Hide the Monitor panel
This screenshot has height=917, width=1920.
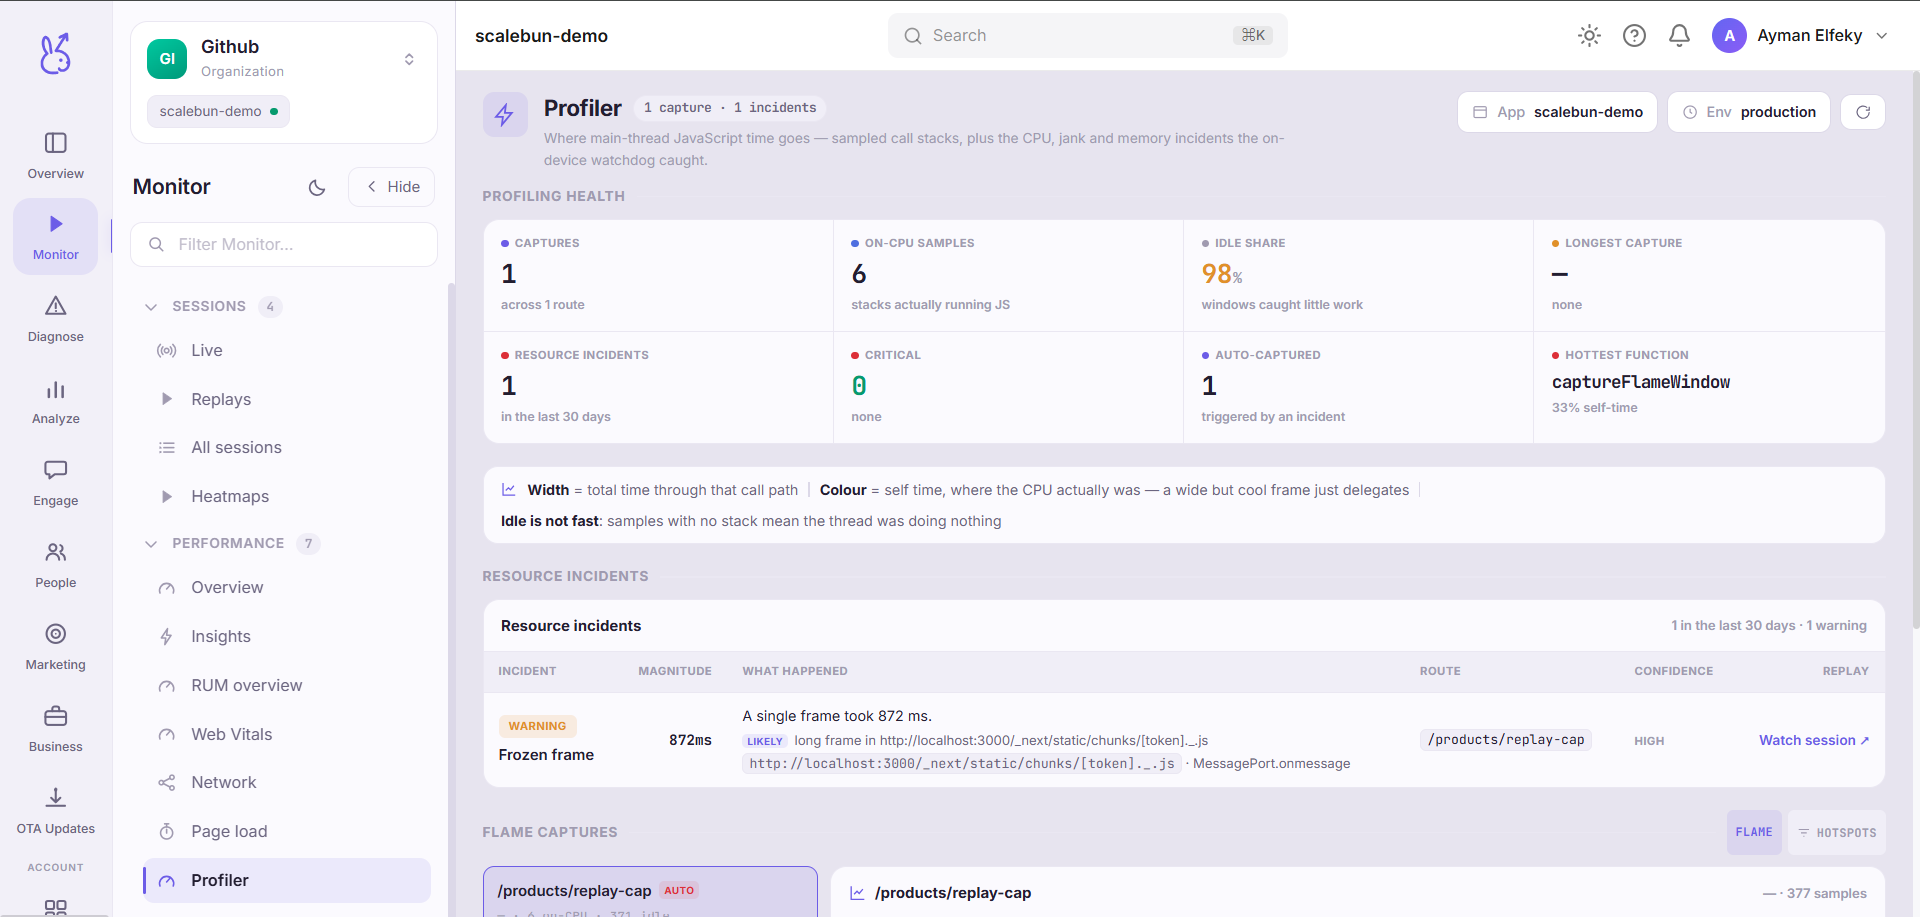pos(392,187)
